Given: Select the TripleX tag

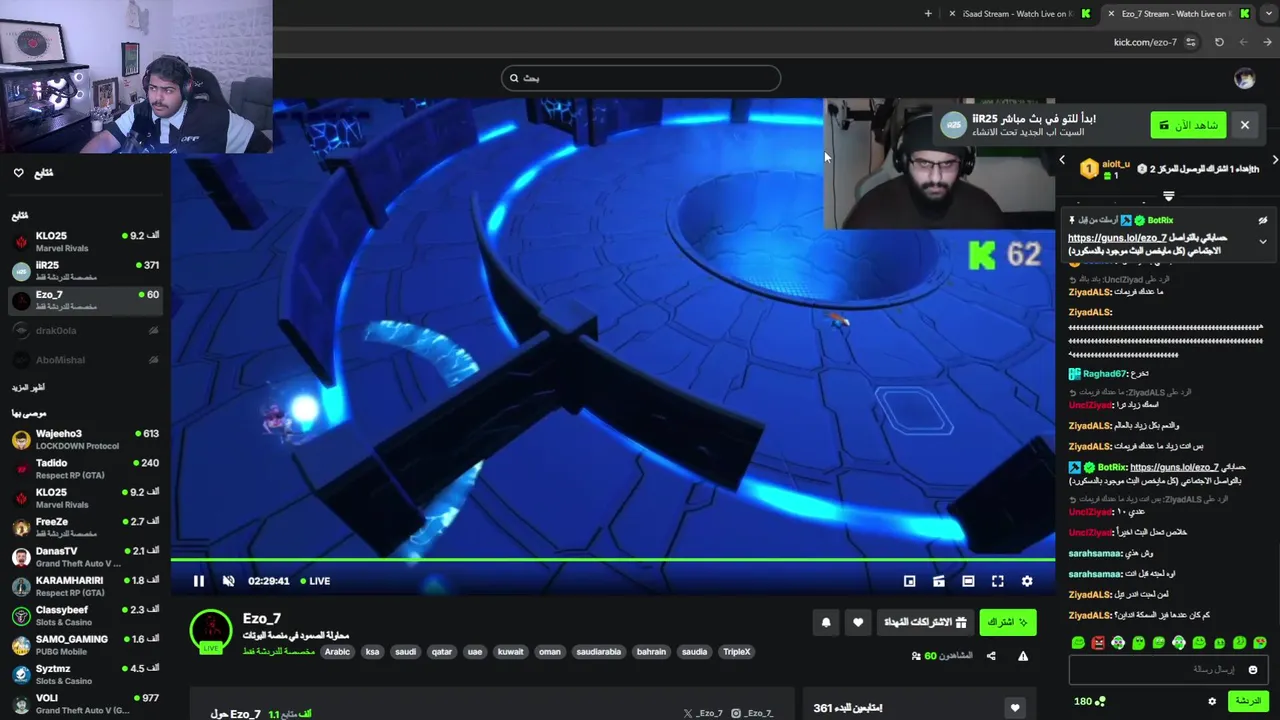Looking at the screenshot, I should pyautogui.click(x=736, y=652).
